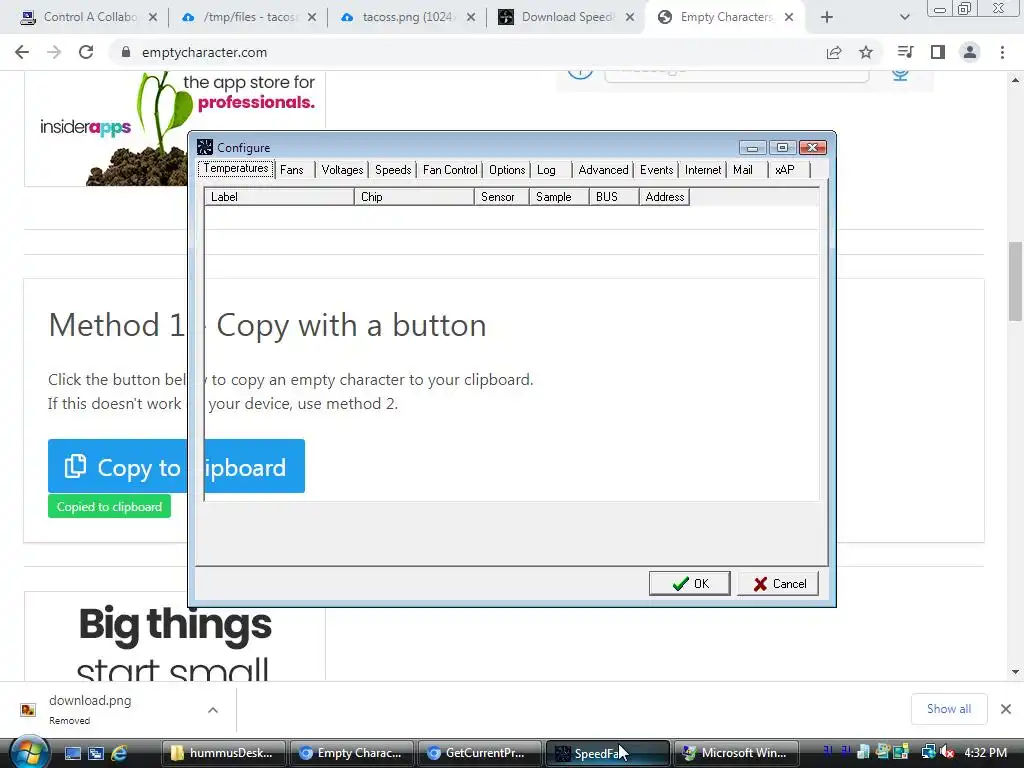
Task: Open a new Chrome tab
Action: (827, 17)
